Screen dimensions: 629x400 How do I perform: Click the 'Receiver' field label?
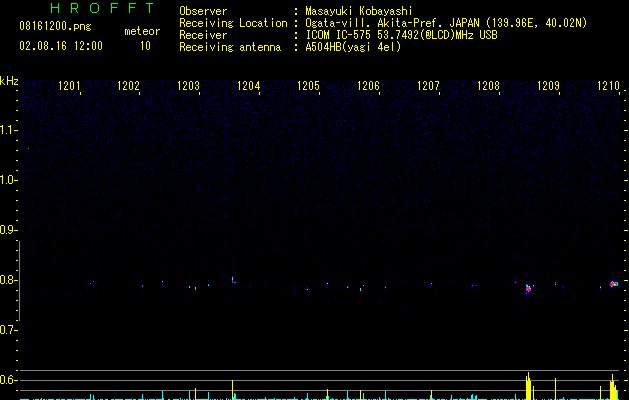[x=203, y=35]
